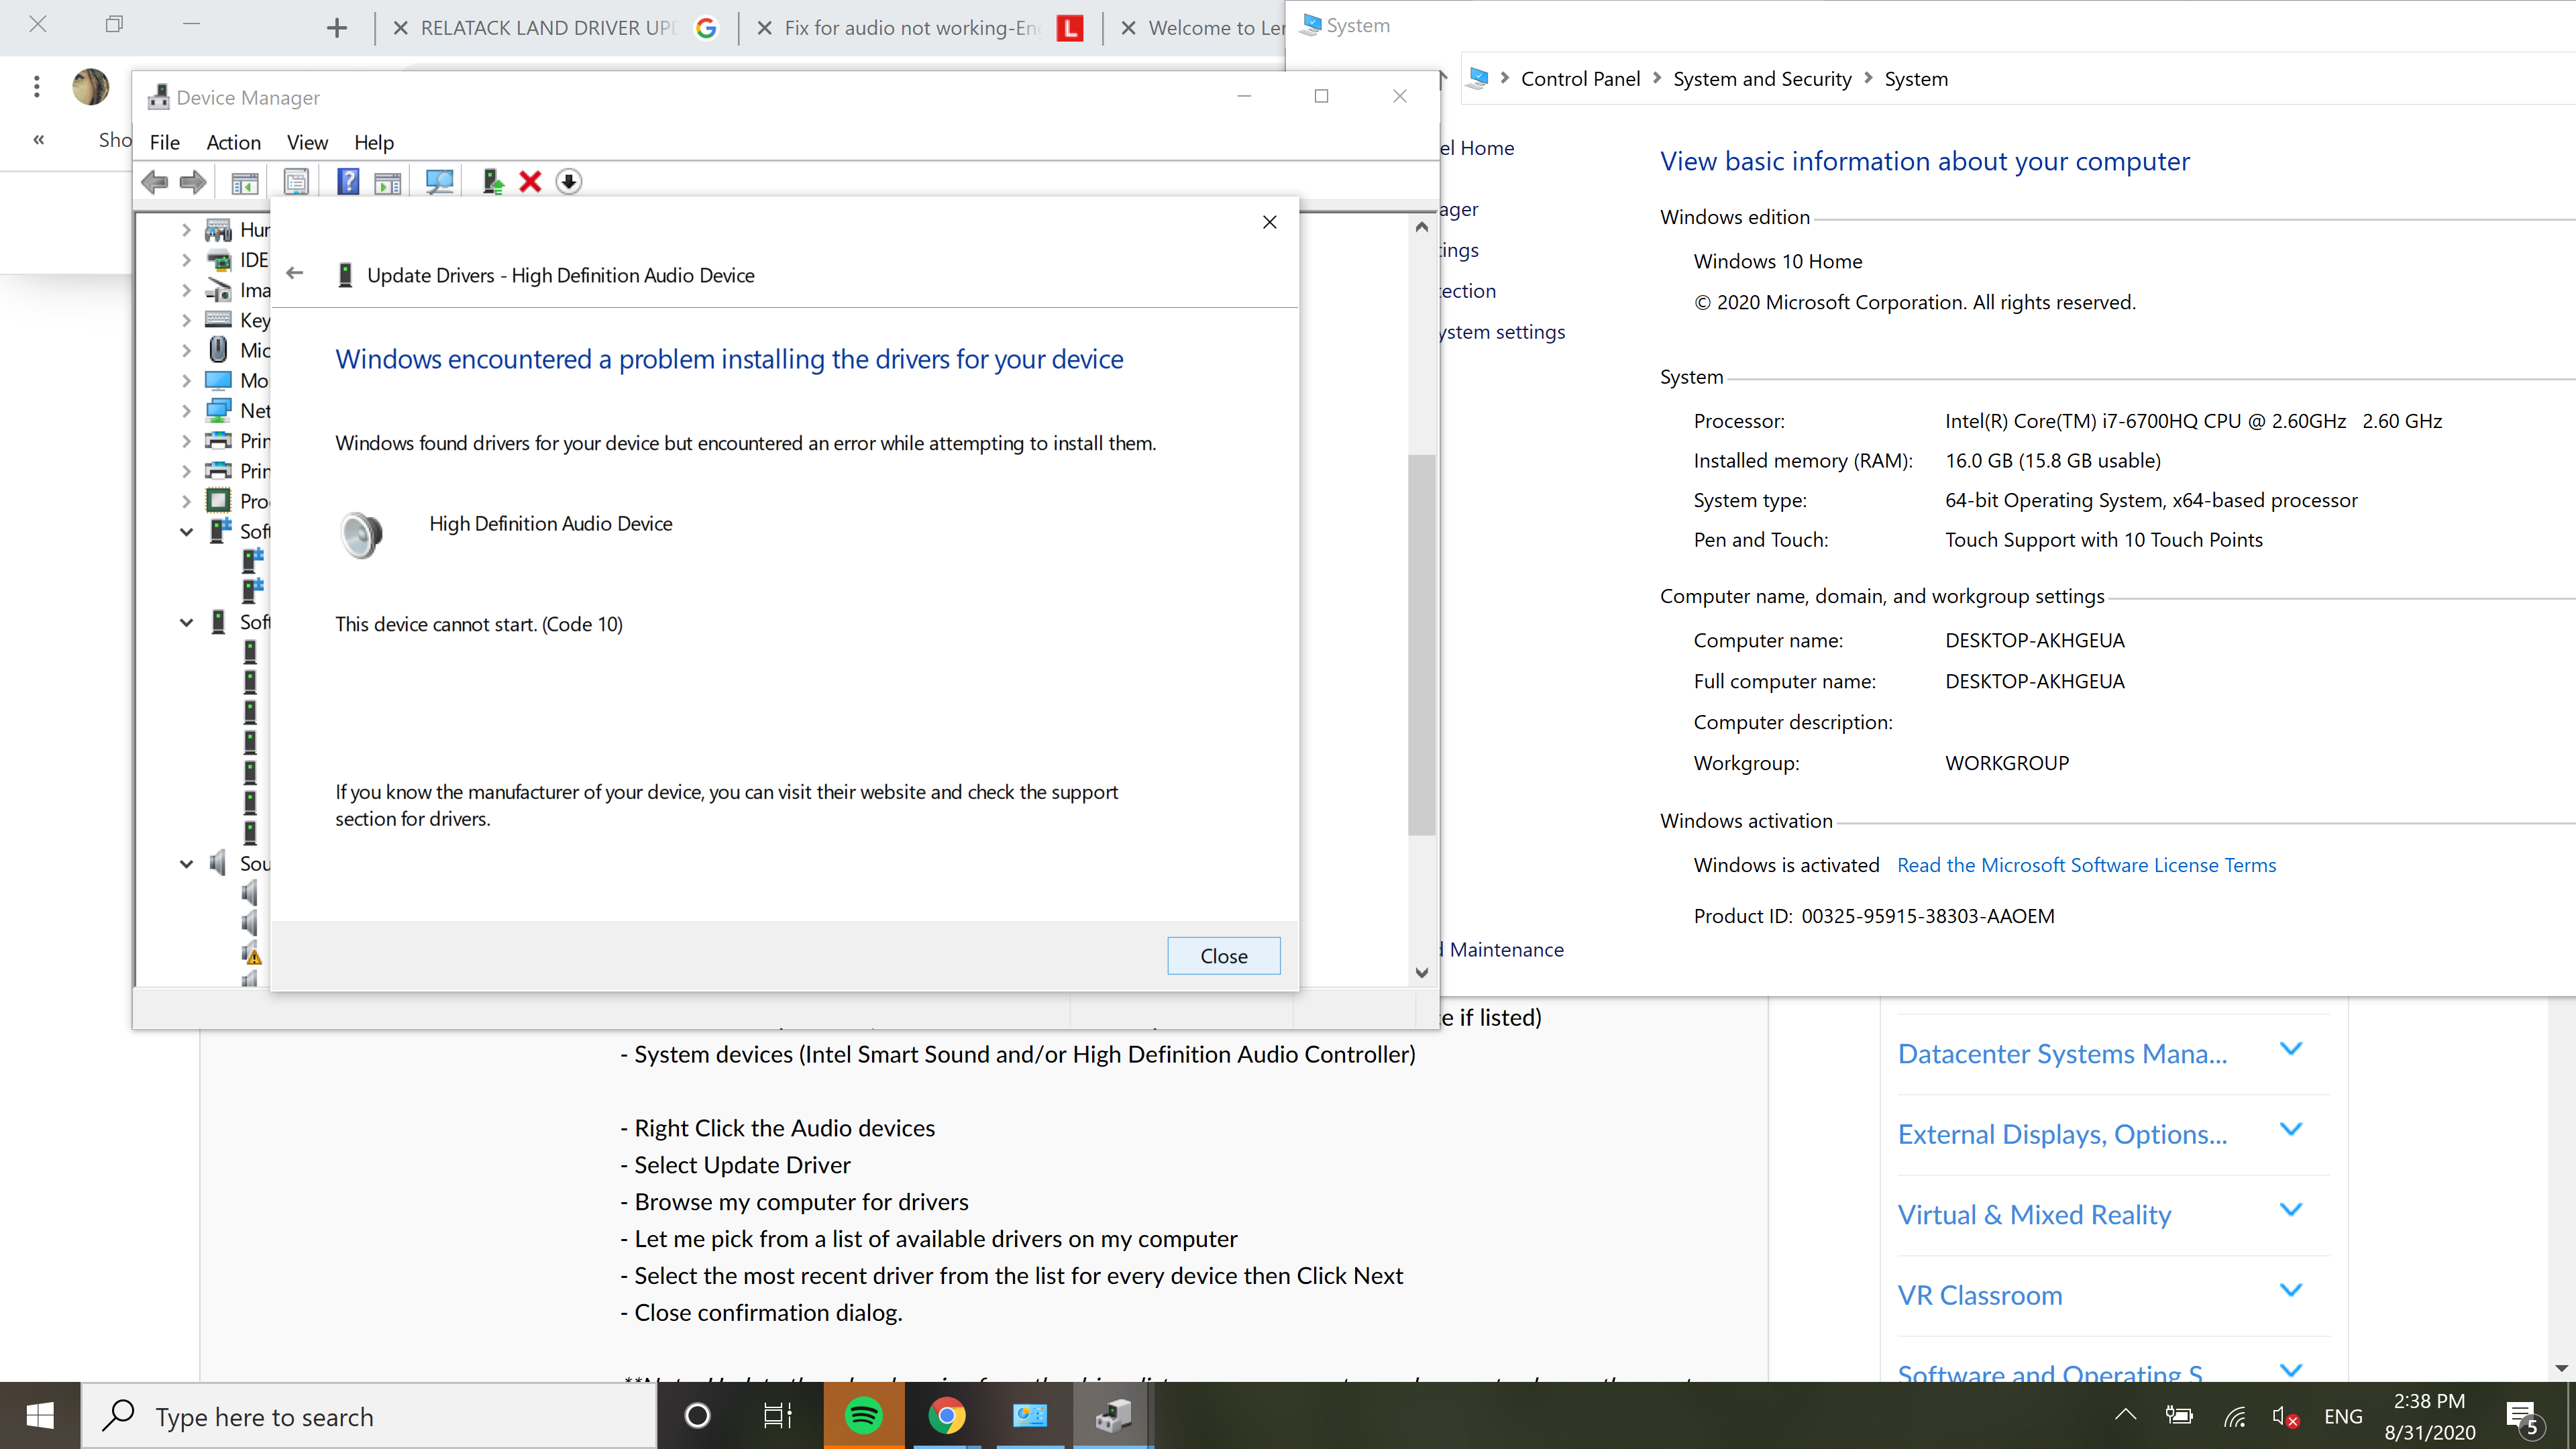This screenshot has height=1449, width=2576.
Task: Open Spotify from the taskbar
Action: click(x=867, y=1415)
